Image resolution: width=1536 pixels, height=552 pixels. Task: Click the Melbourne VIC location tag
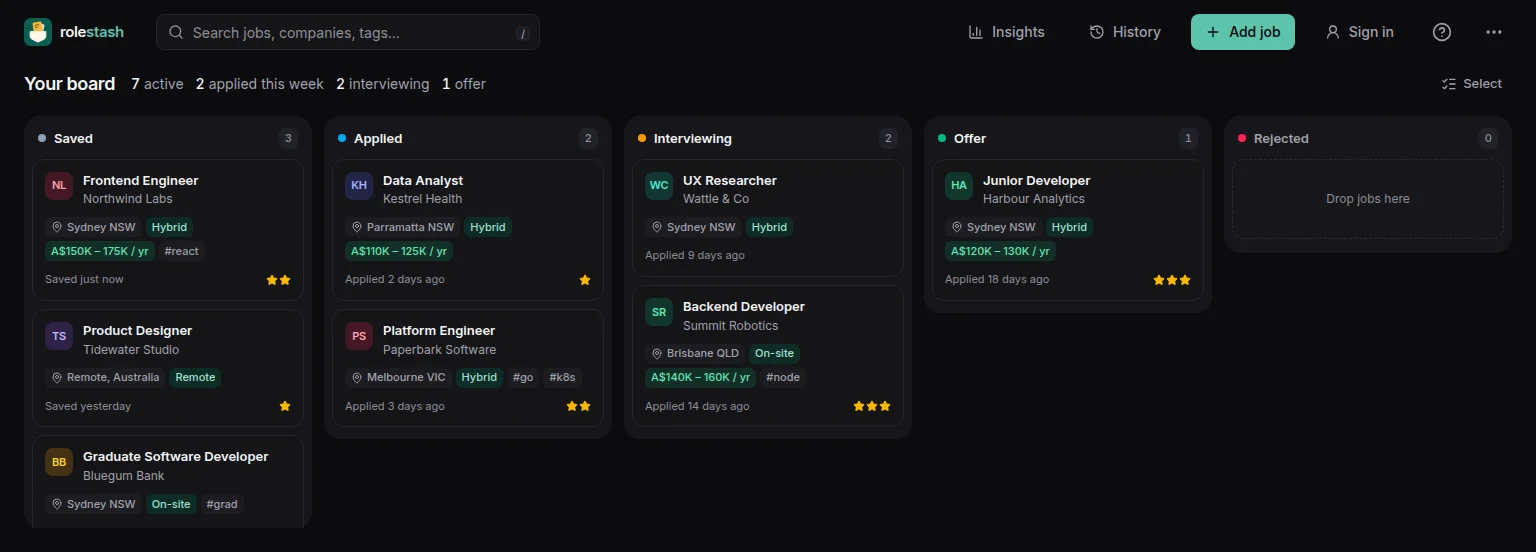[398, 377]
